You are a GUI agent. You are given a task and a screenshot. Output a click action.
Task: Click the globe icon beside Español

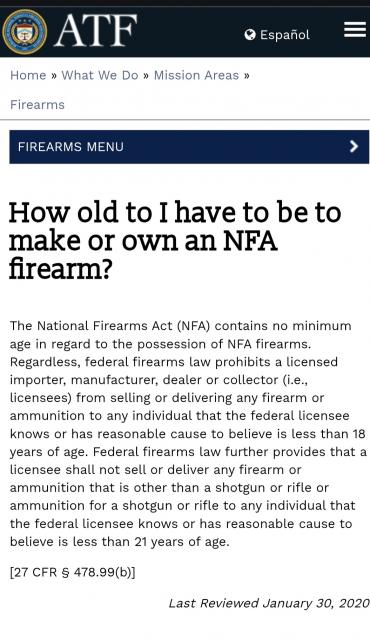click(250, 35)
